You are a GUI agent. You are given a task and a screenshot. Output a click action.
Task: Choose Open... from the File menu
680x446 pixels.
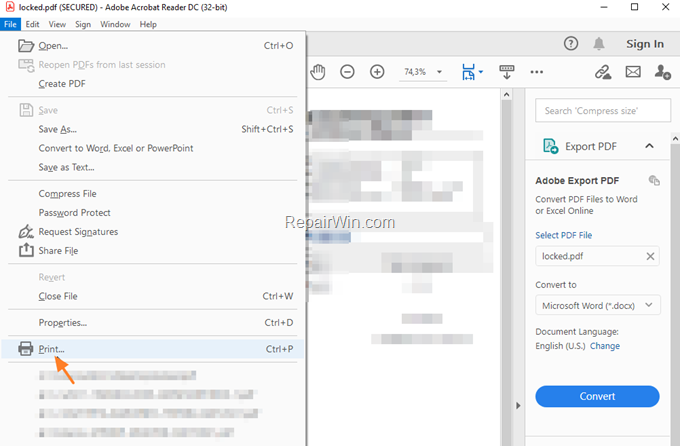(x=153, y=46)
